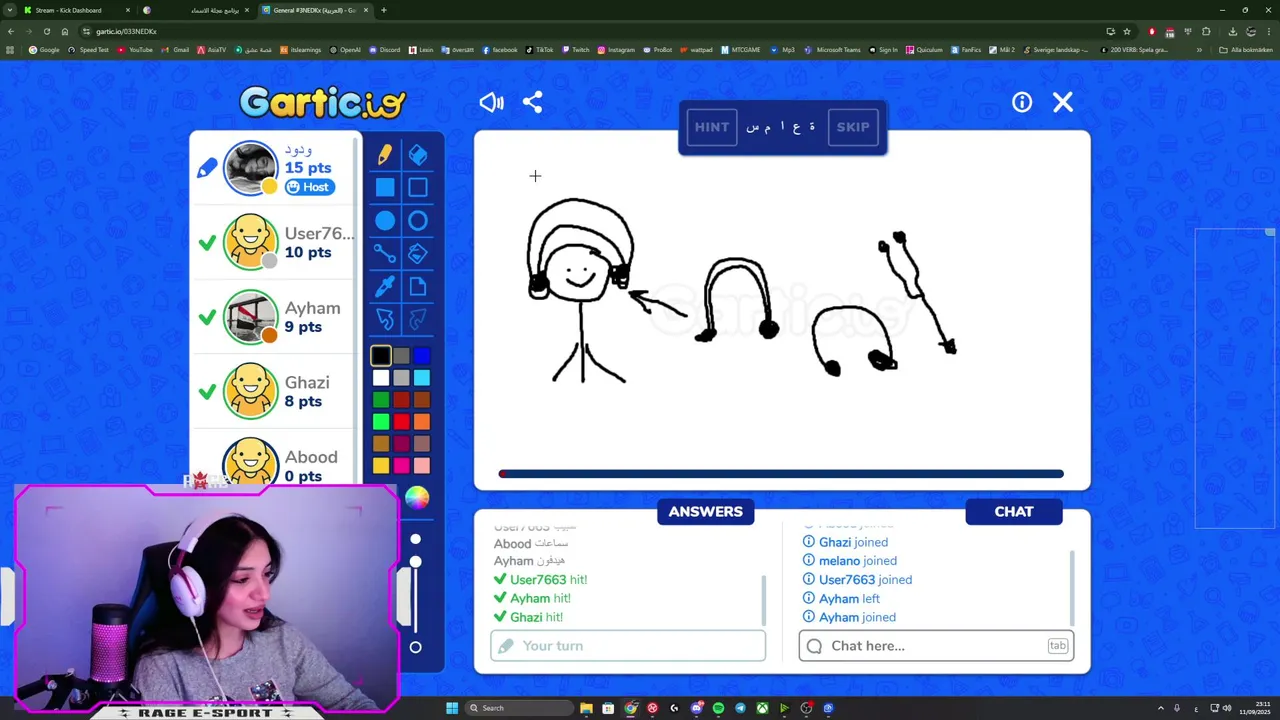The image size is (1280, 720).
Task: Open Spotify from taskbar
Action: coord(718,708)
